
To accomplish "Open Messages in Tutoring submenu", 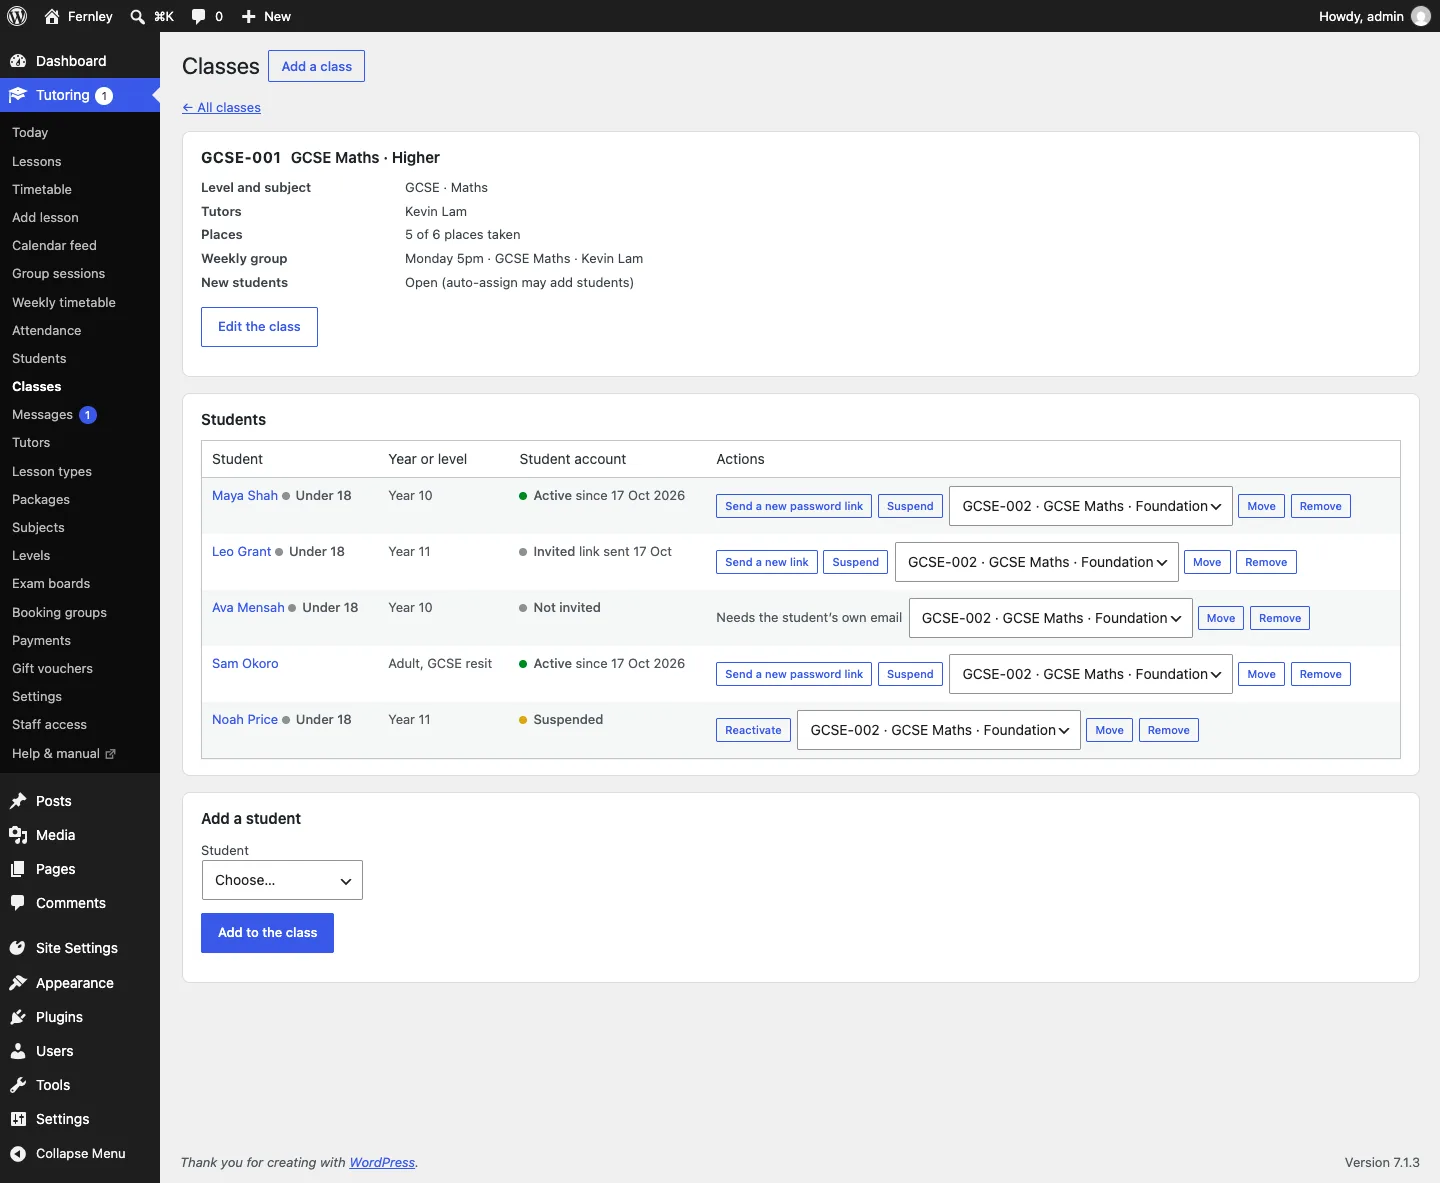I will click(42, 415).
